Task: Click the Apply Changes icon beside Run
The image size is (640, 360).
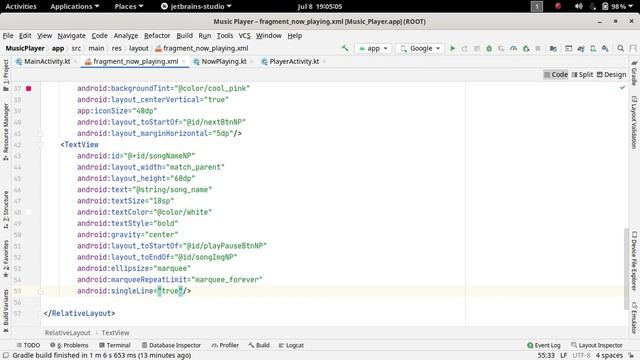Action: 464,48
